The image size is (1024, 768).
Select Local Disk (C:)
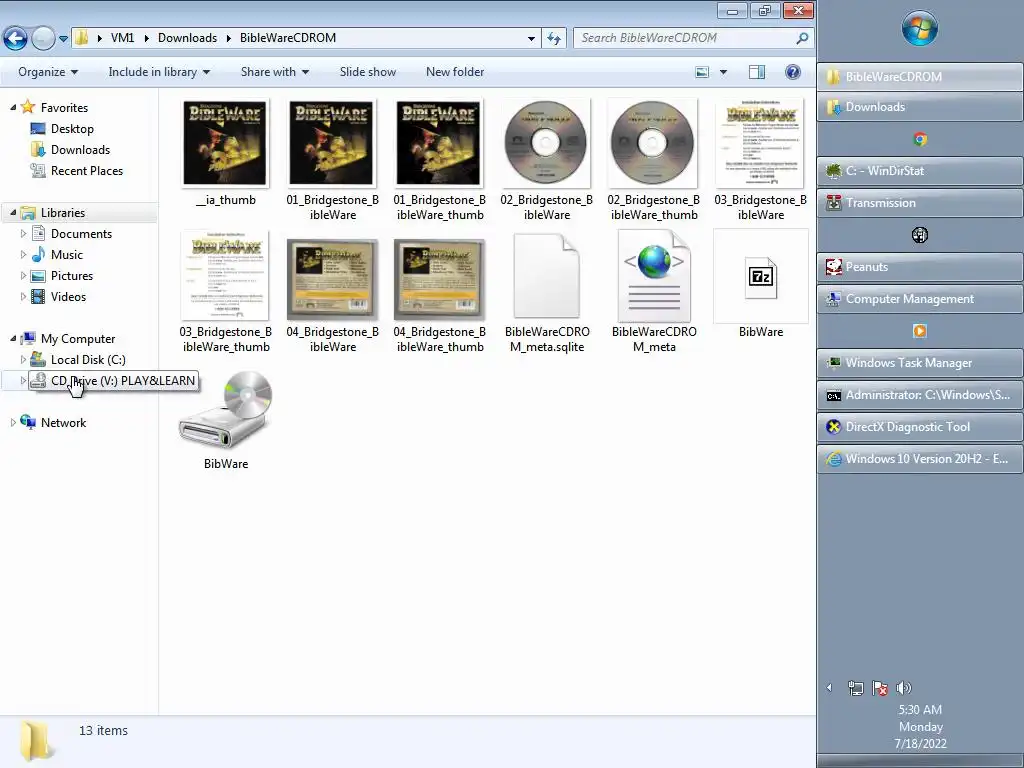coord(88,360)
